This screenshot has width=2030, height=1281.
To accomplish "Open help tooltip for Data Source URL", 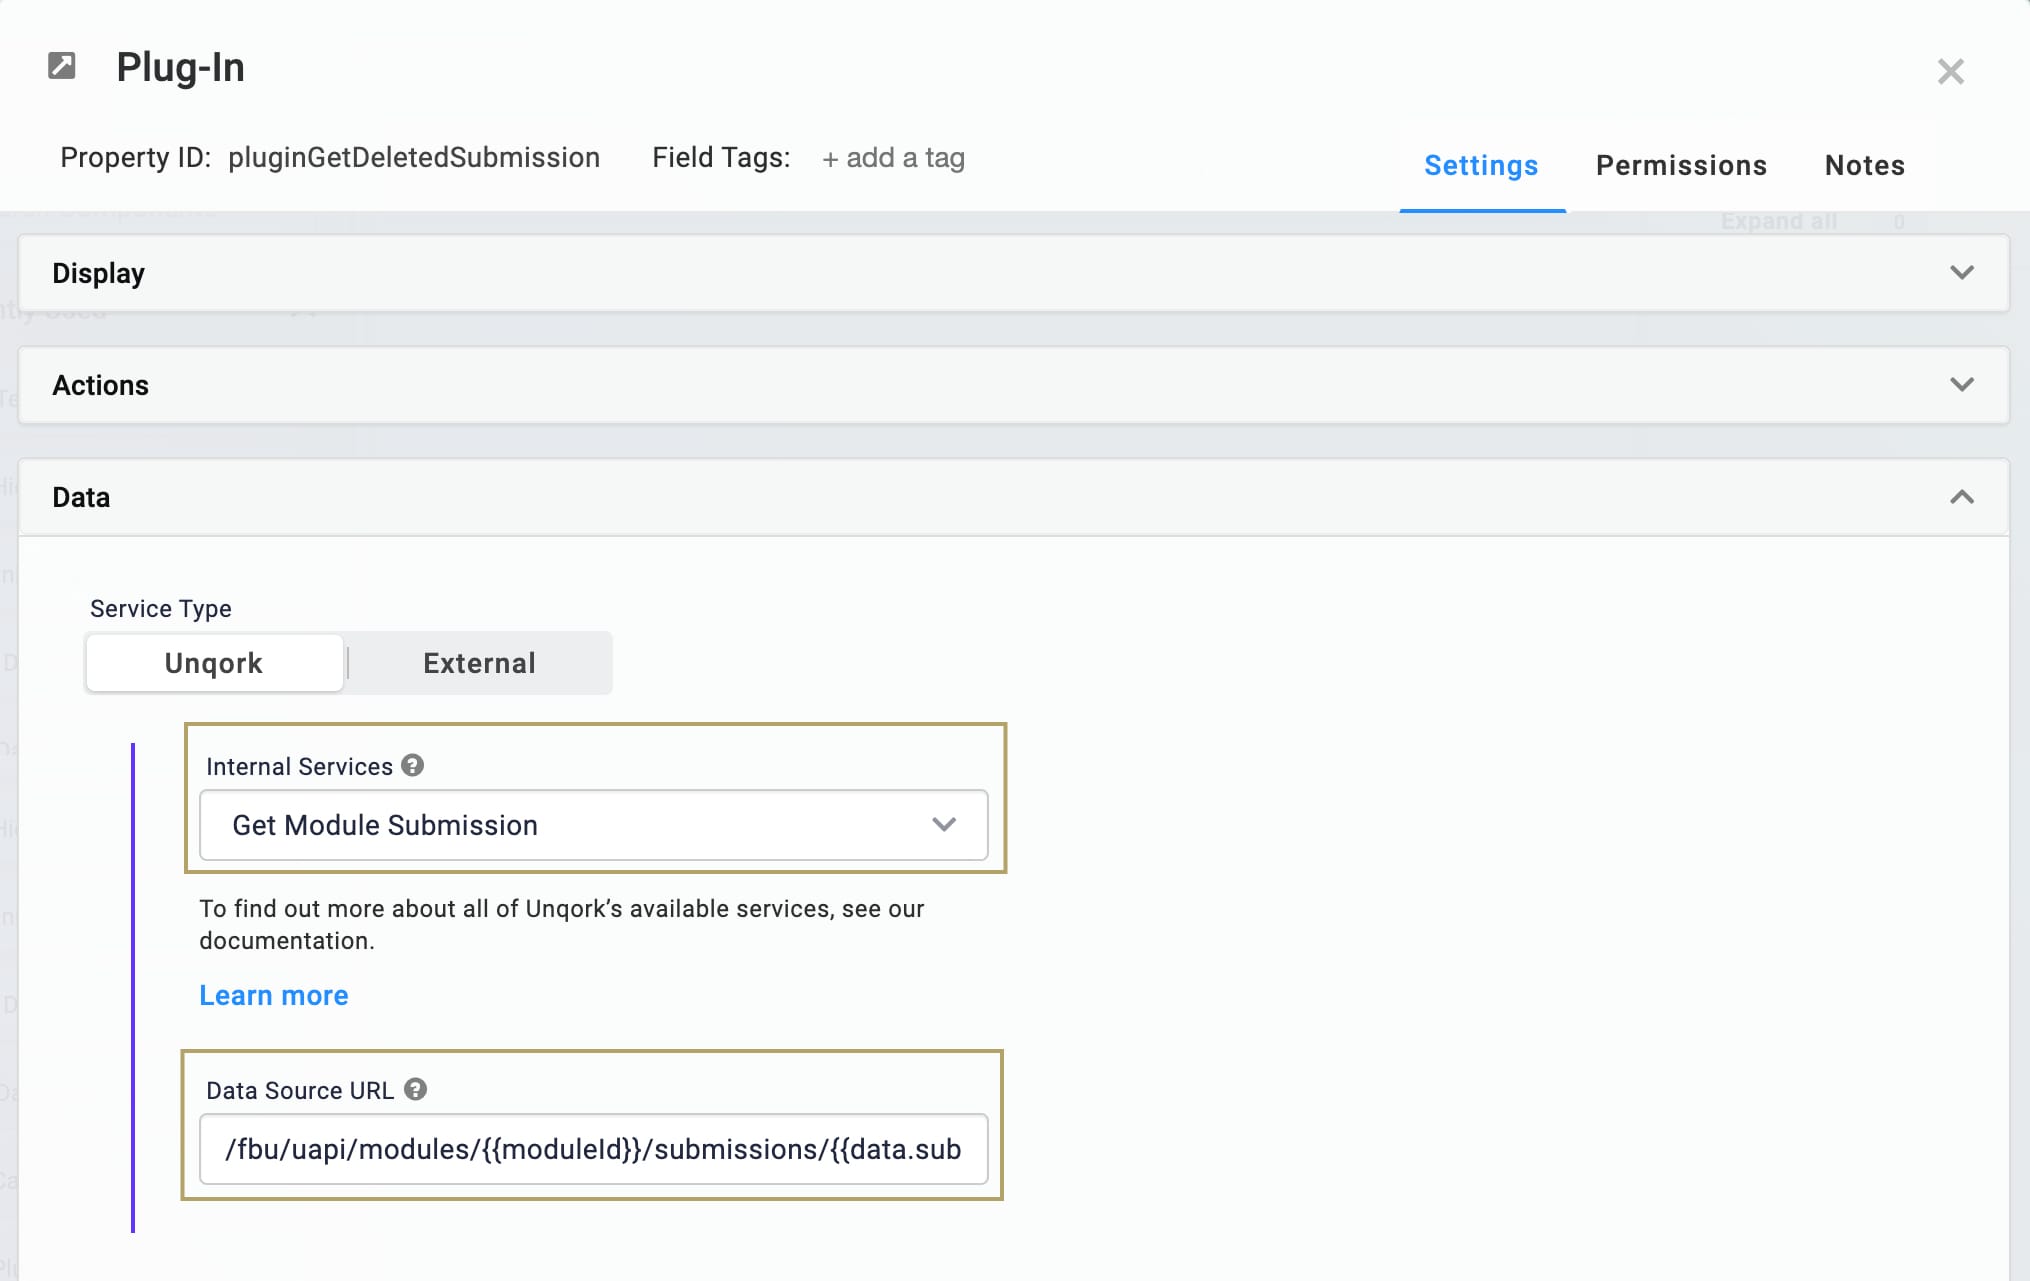I will pyautogui.click(x=416, y=1090).
